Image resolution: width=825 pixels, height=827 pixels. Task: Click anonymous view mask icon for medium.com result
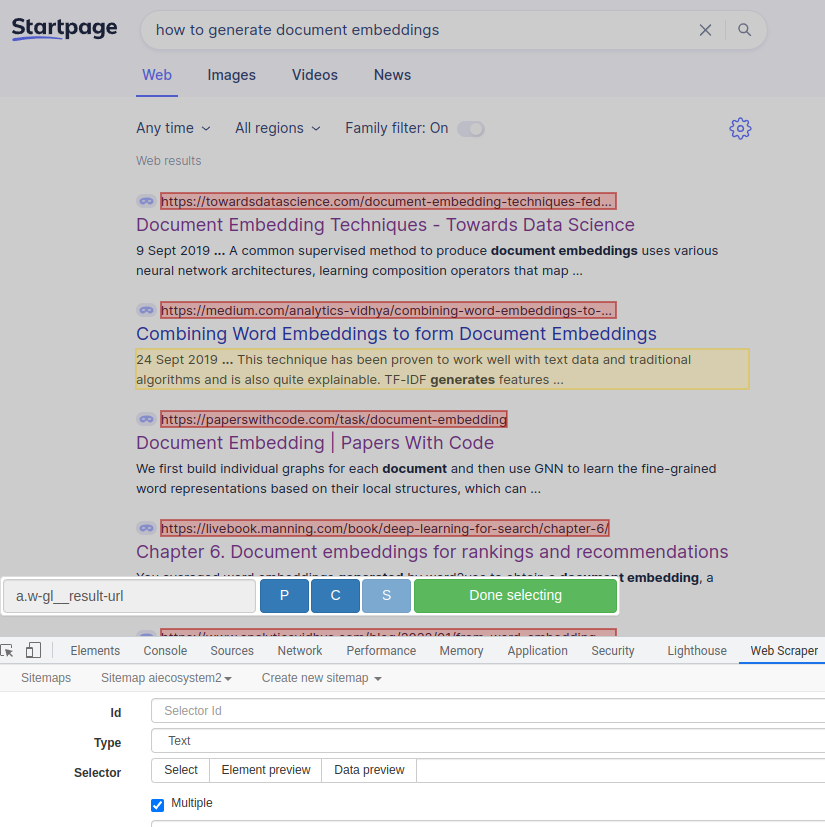(146, 310)
